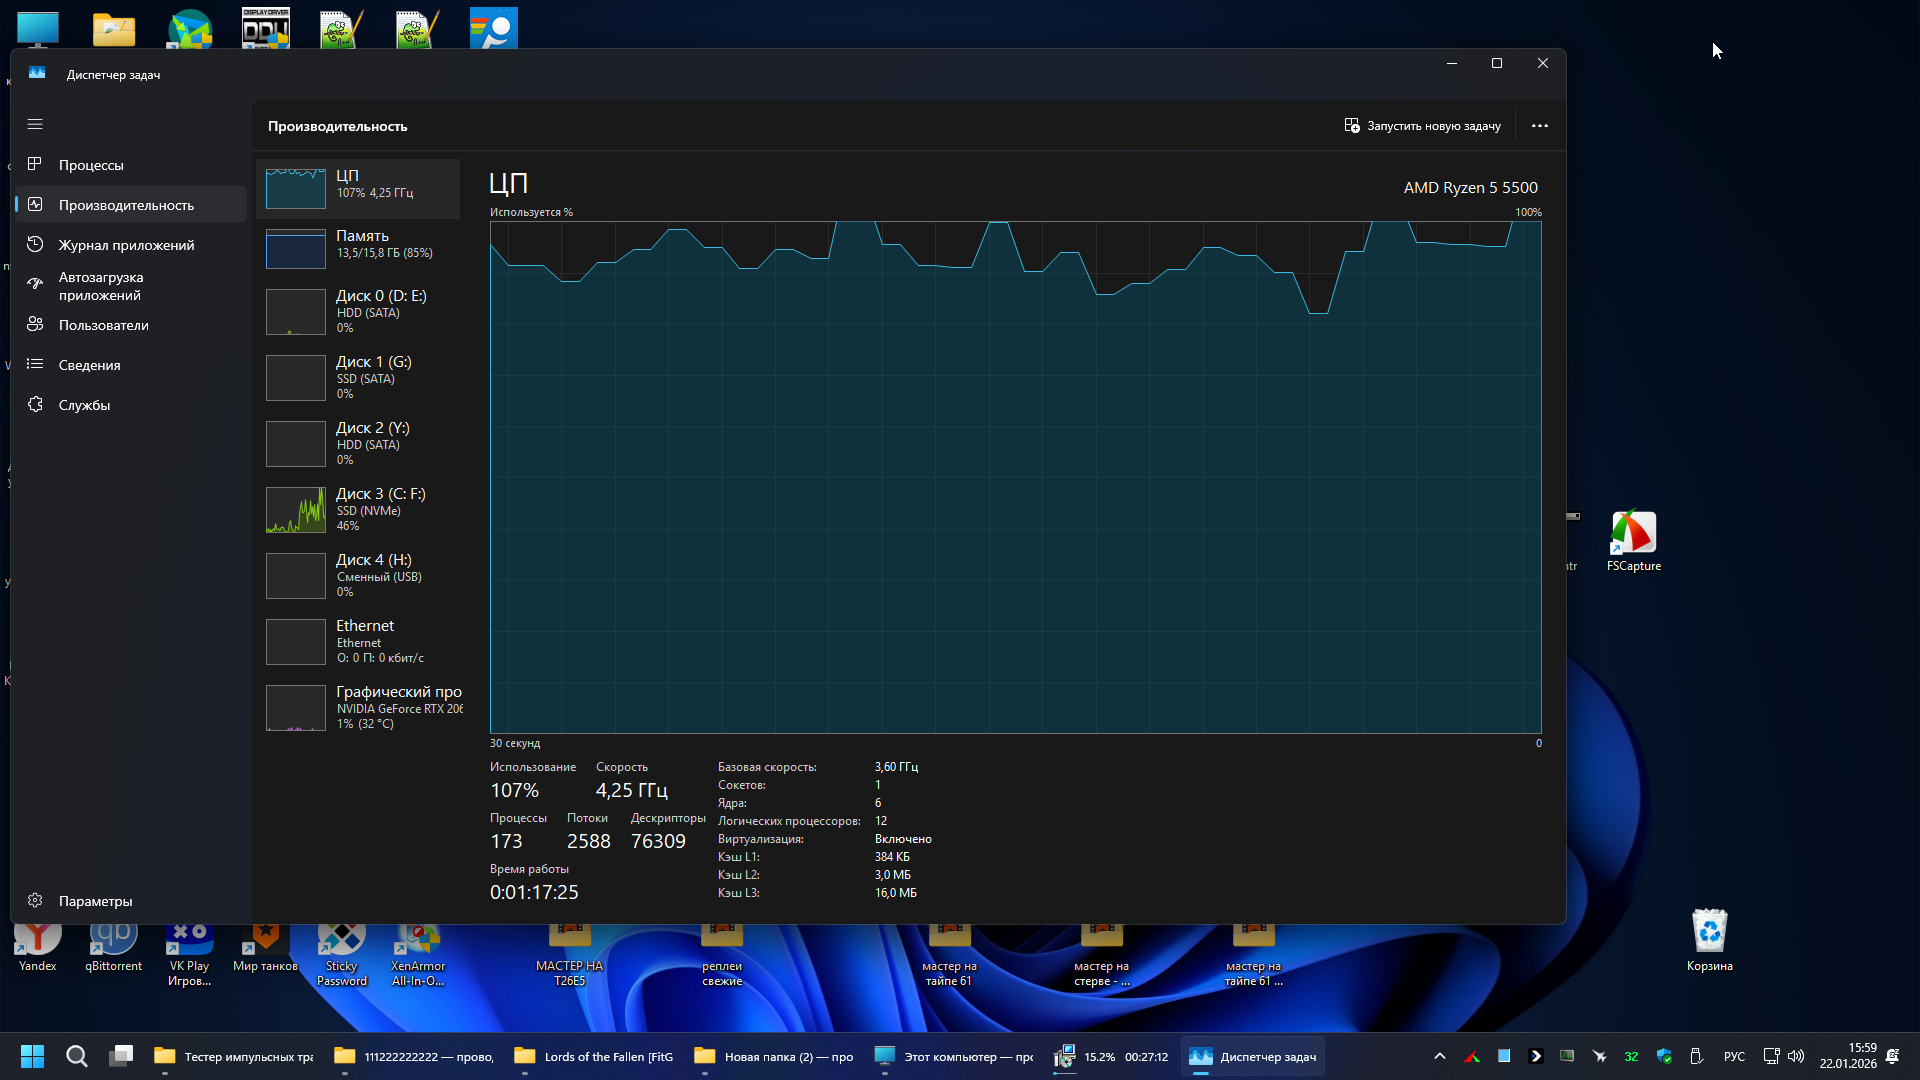
Task: Open Task Manager settings gear
Action: point(35,900)
